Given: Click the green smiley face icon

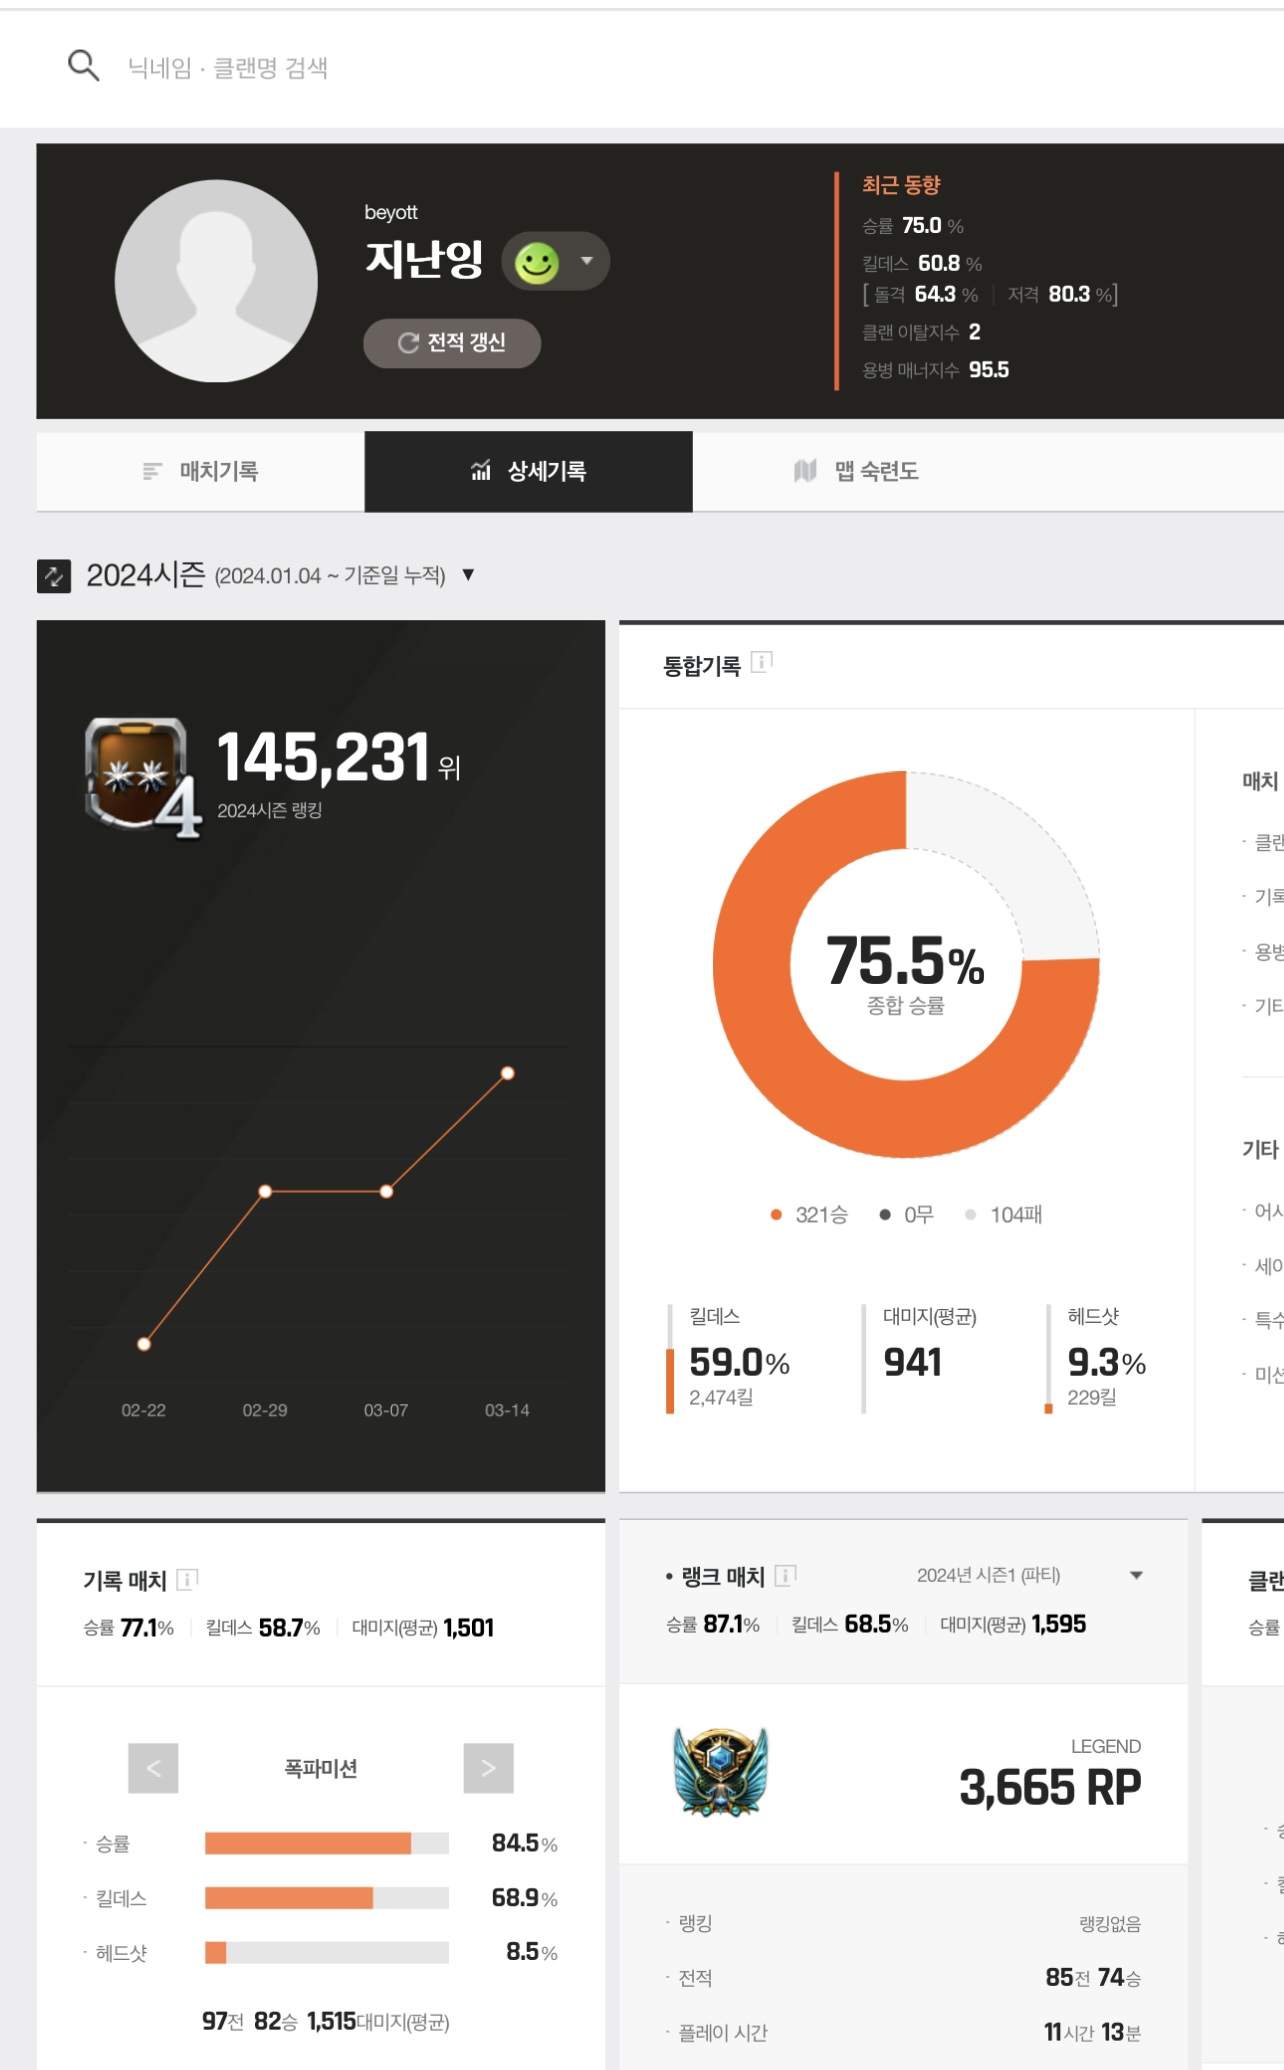Looking at the screenshot, I should [537, 262].
